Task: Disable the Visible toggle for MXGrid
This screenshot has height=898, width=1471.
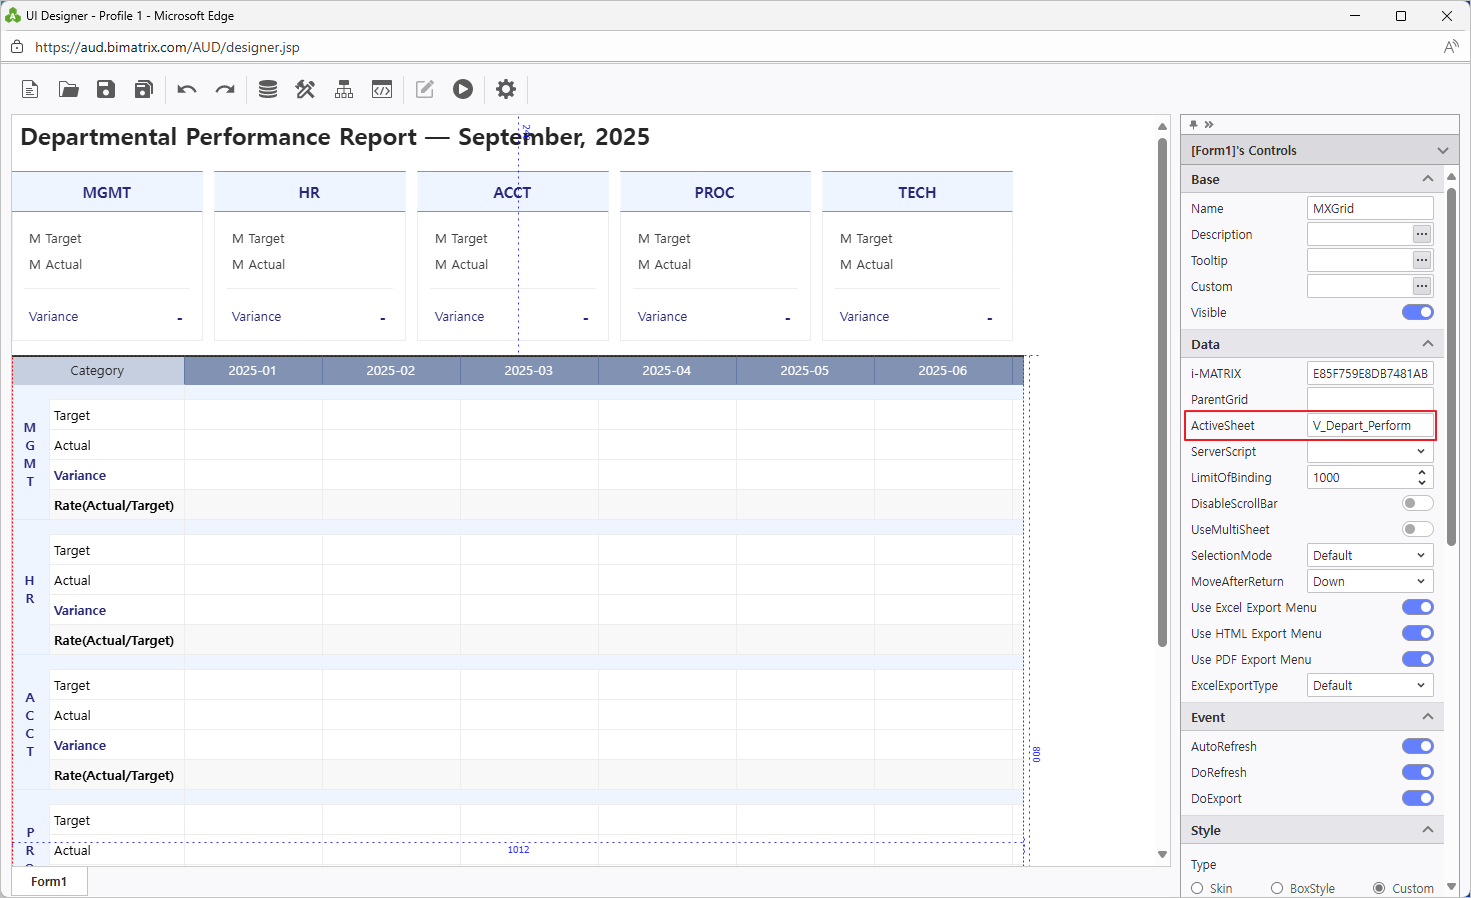Action: tap(1417, 312)
